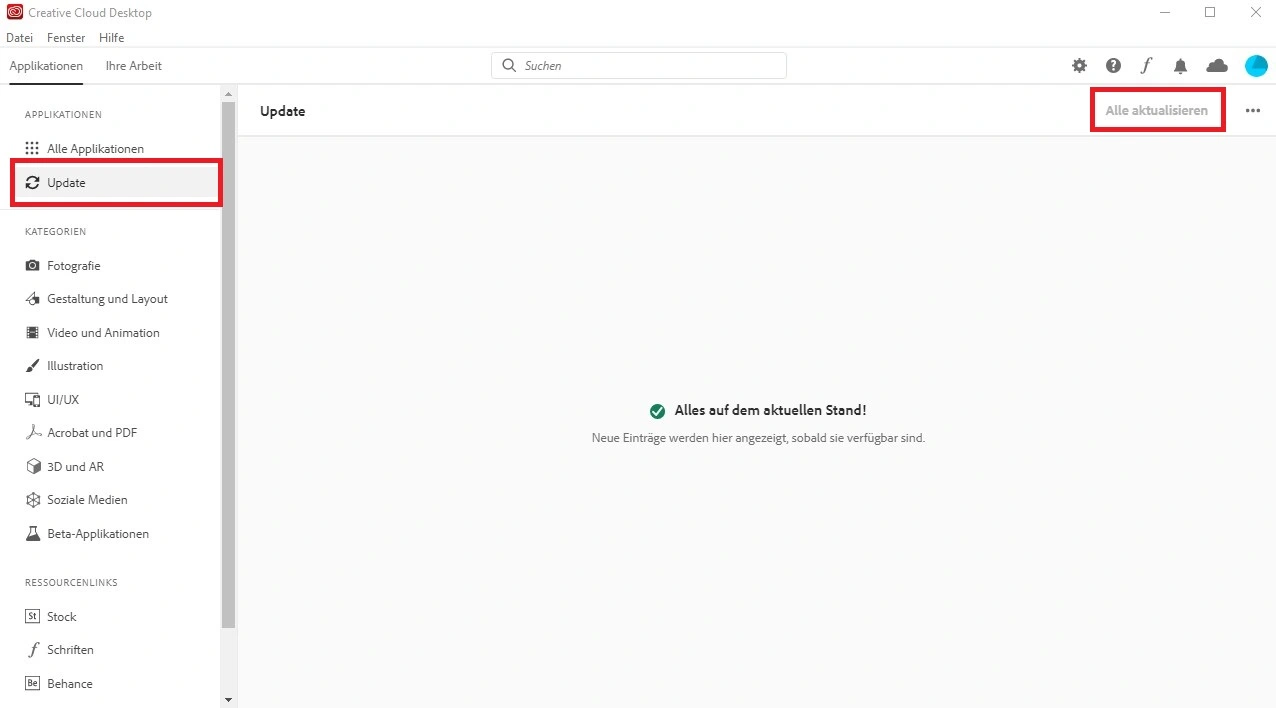Click the Soziale Medien icon
The image size is (1276, 708).
[32, 500]
